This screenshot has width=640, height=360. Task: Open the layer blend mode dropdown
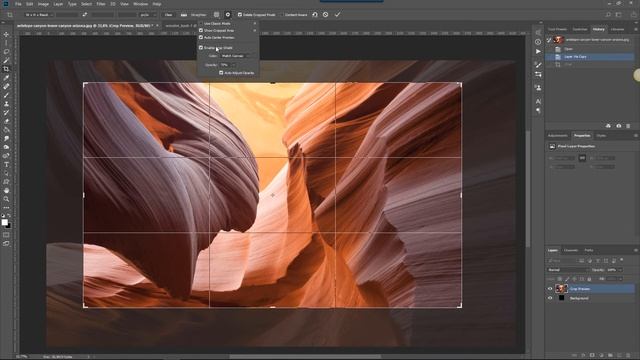pos(567,270)
